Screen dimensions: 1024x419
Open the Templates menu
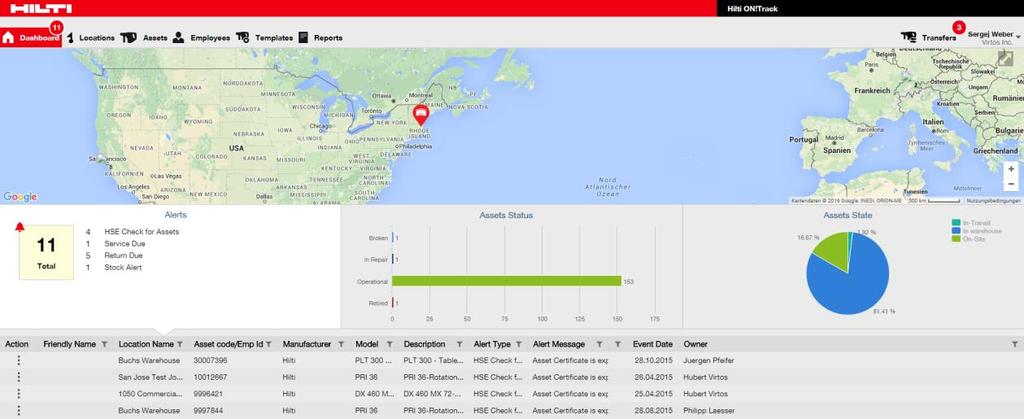(274, 38)
